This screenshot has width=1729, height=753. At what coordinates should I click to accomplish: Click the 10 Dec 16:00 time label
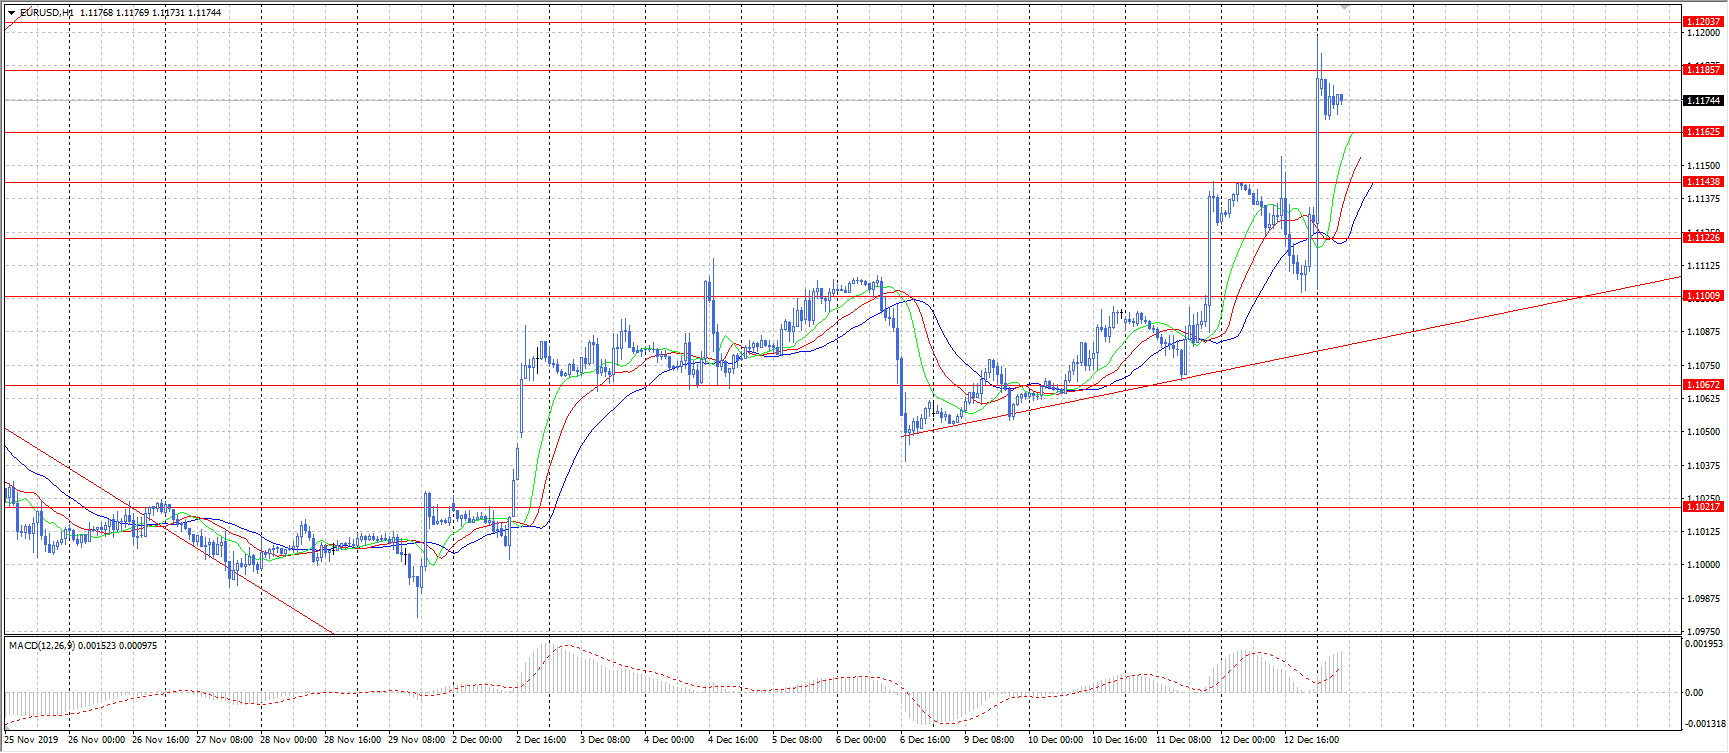(1119, 741)
